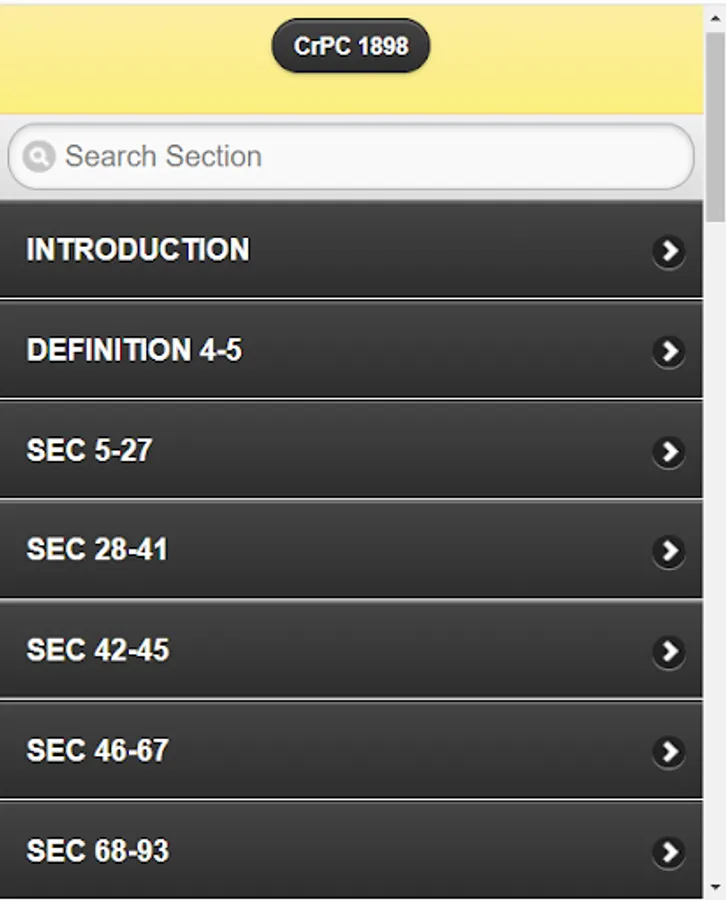Open SEC 68-93 list entry

click(x=351, y=850)
